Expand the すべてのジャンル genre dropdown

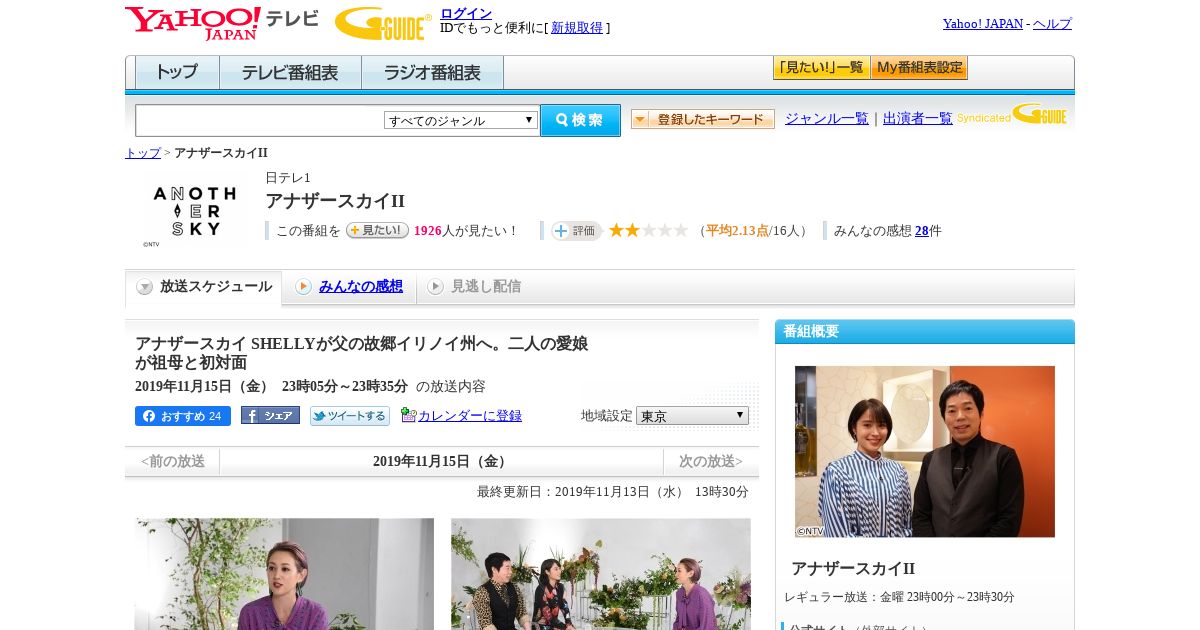tap(461, 120)
